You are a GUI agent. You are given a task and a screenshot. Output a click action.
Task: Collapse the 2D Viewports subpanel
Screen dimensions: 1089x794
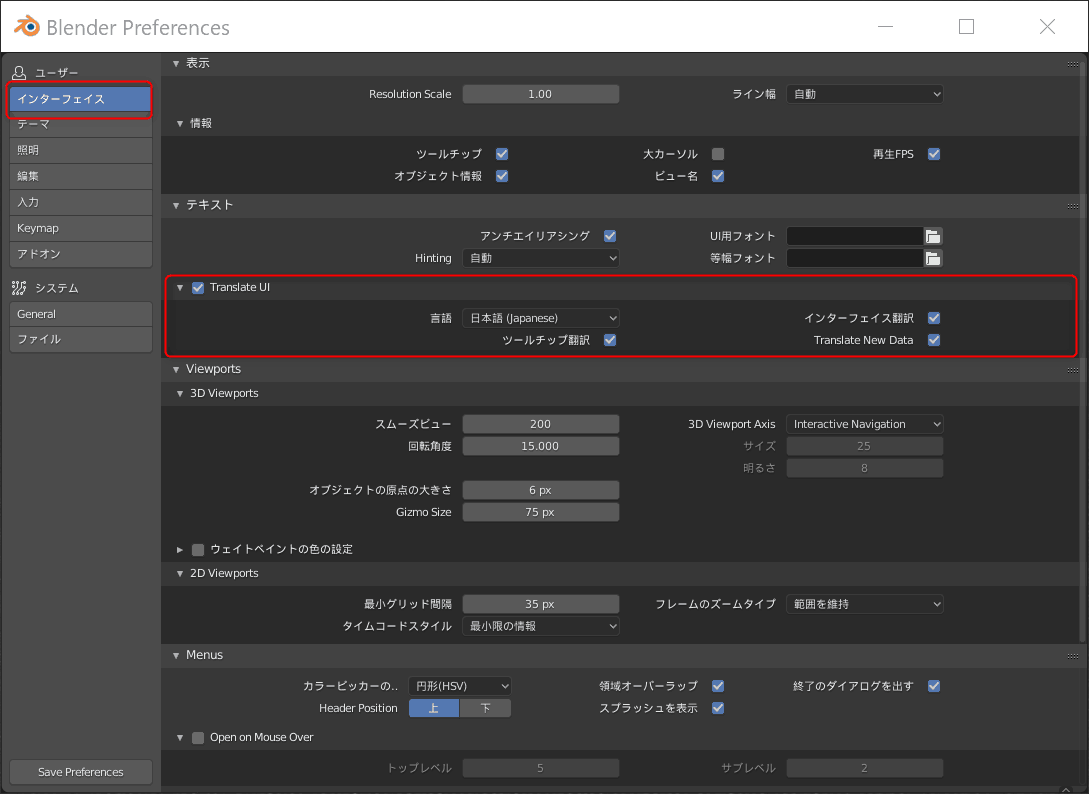(180, 574)
